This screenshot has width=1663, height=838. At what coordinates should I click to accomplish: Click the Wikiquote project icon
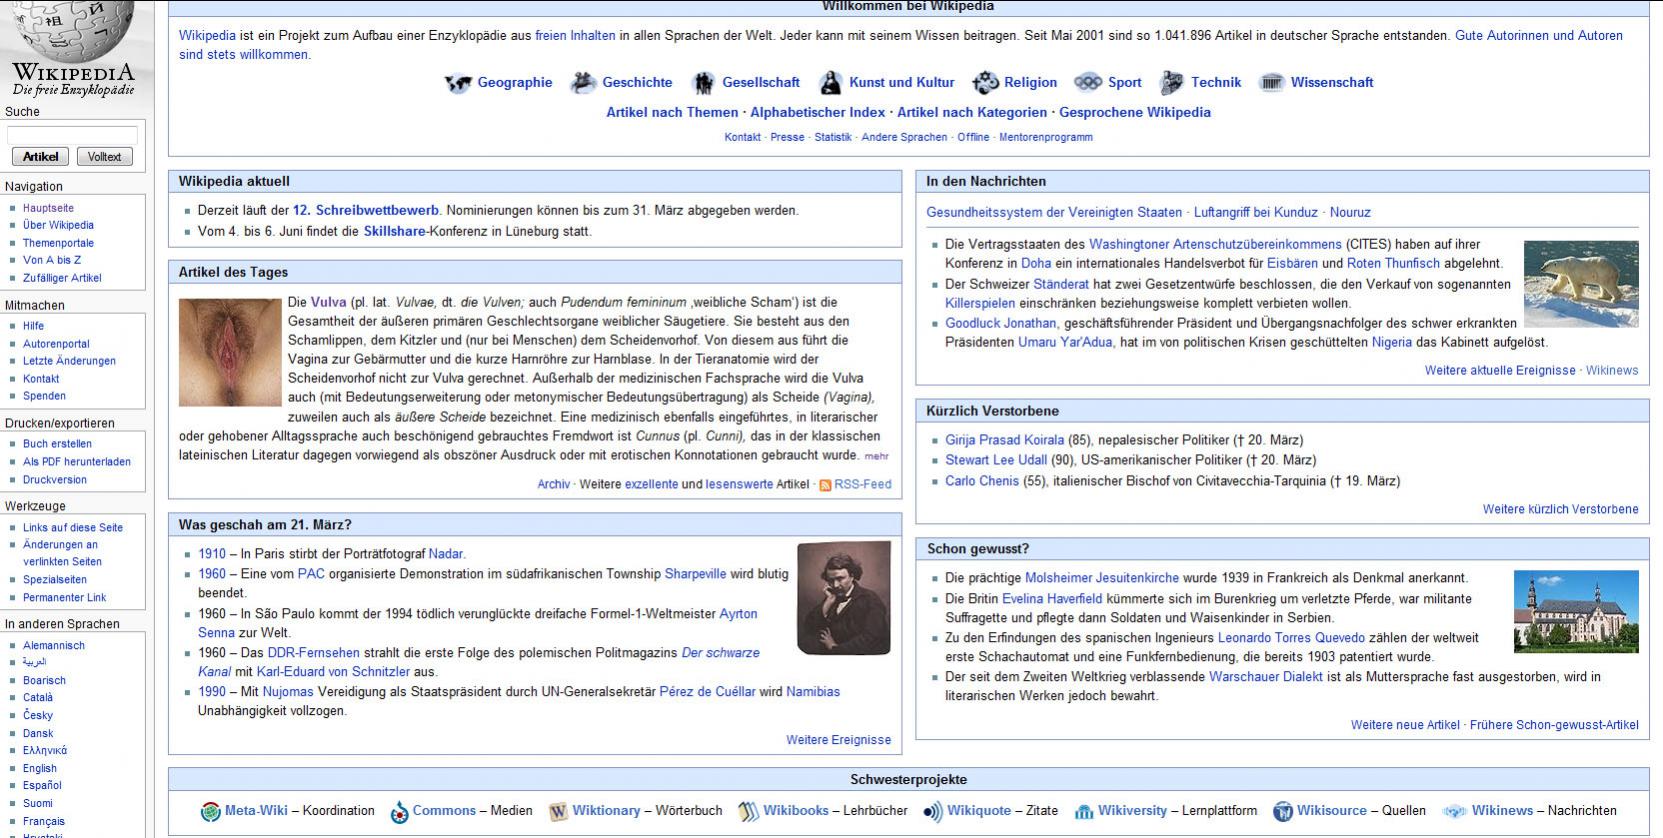[x=932, y=812]
